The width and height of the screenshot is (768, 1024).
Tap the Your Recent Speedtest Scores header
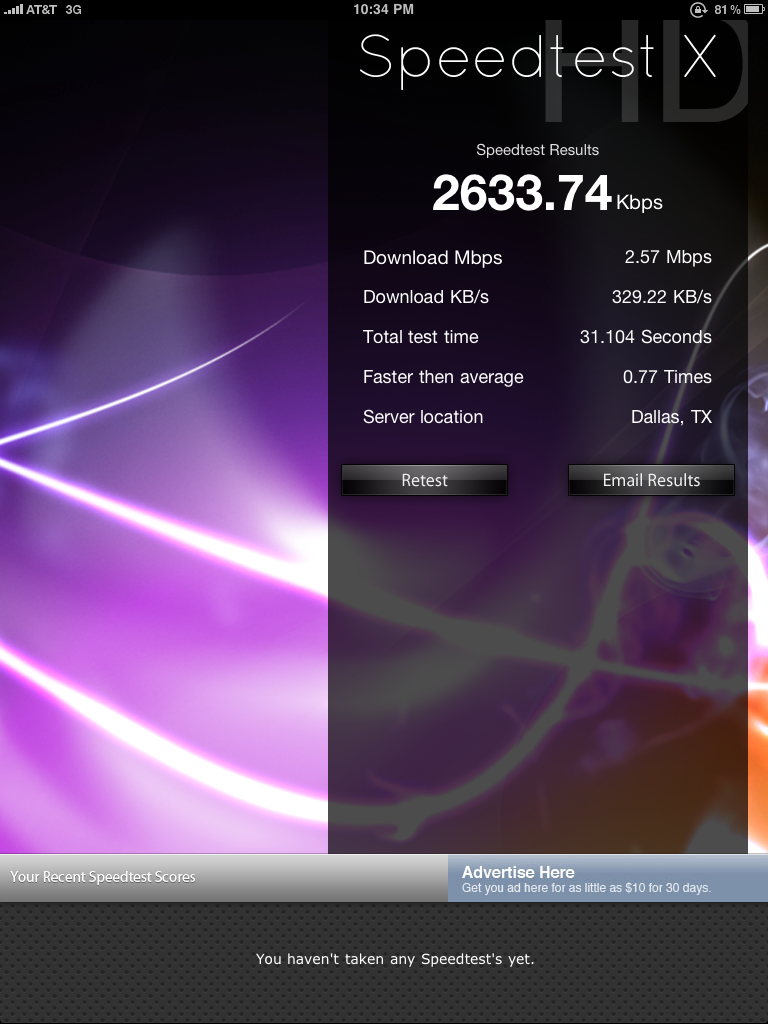pyautogui.click(x=103, y=877)
